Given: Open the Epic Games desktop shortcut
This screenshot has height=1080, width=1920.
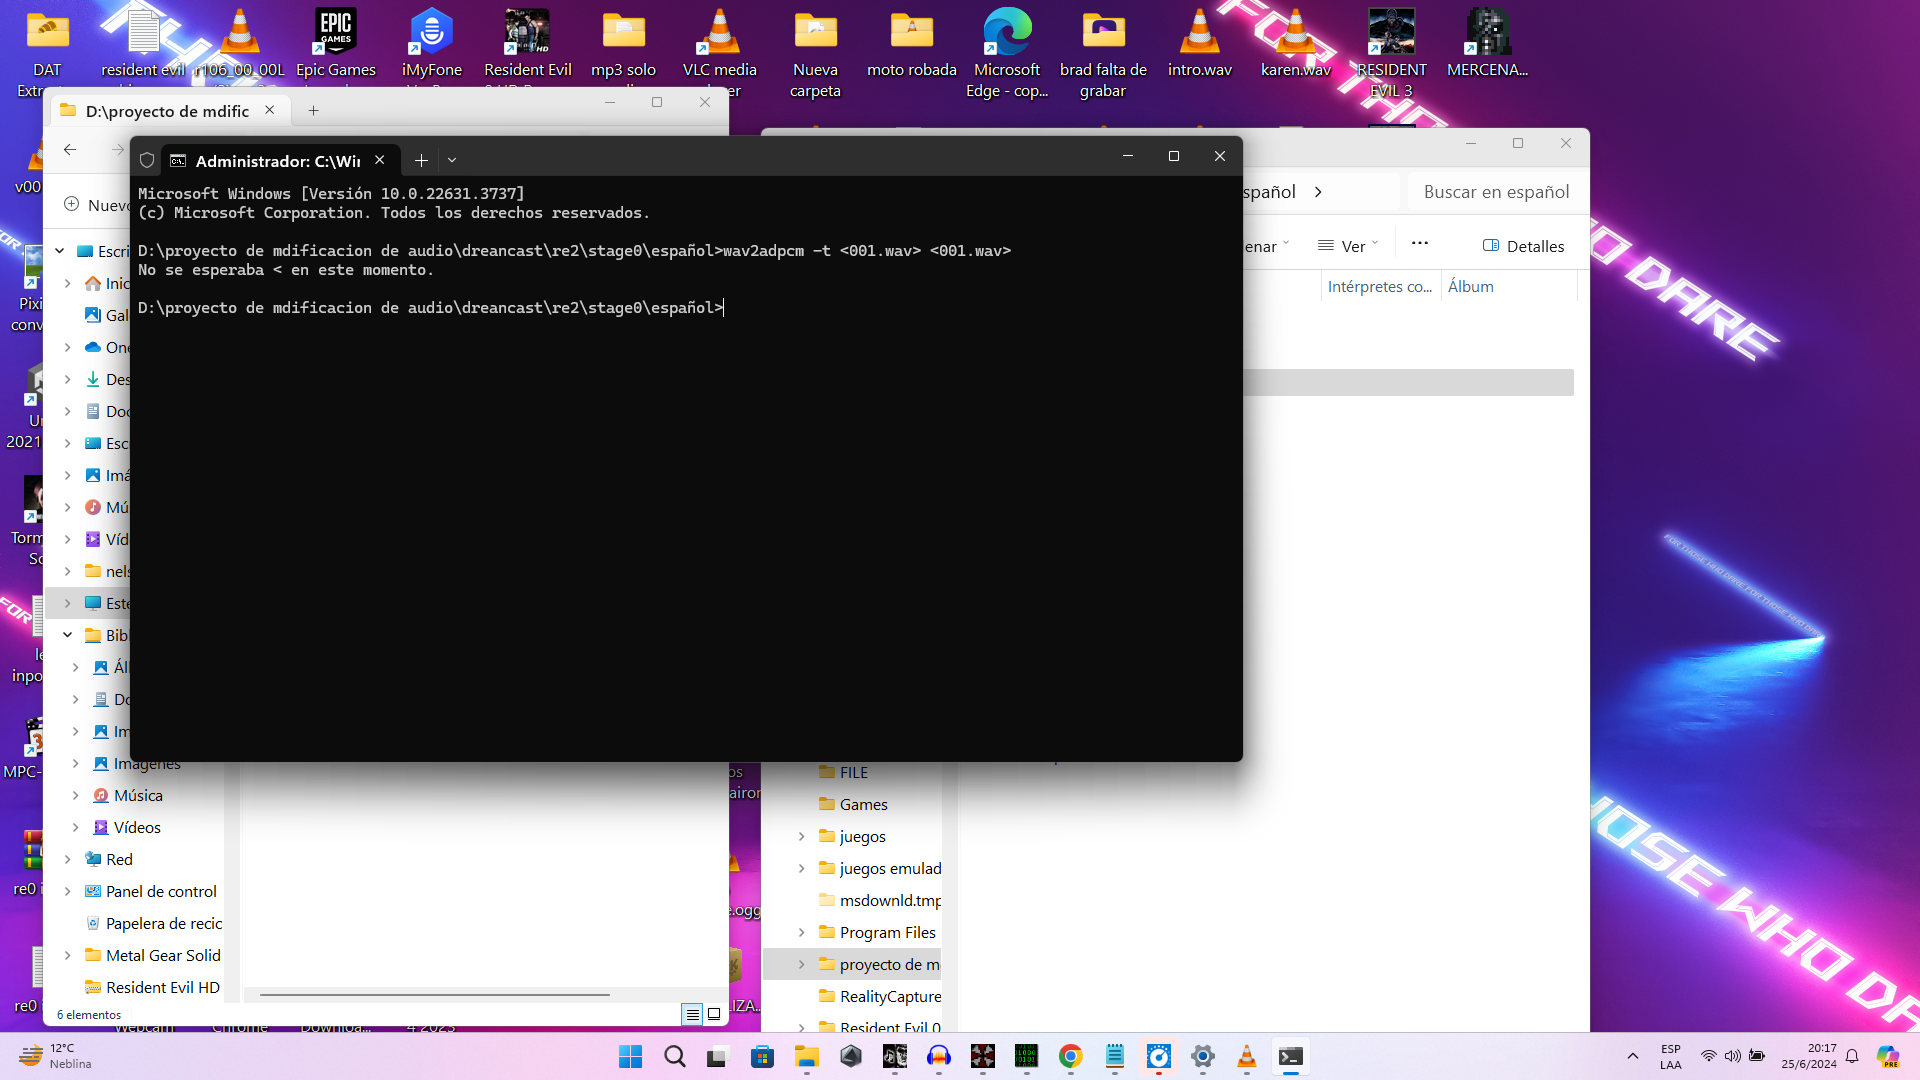Looking at the screenshot, I should (x=336, y=44).
